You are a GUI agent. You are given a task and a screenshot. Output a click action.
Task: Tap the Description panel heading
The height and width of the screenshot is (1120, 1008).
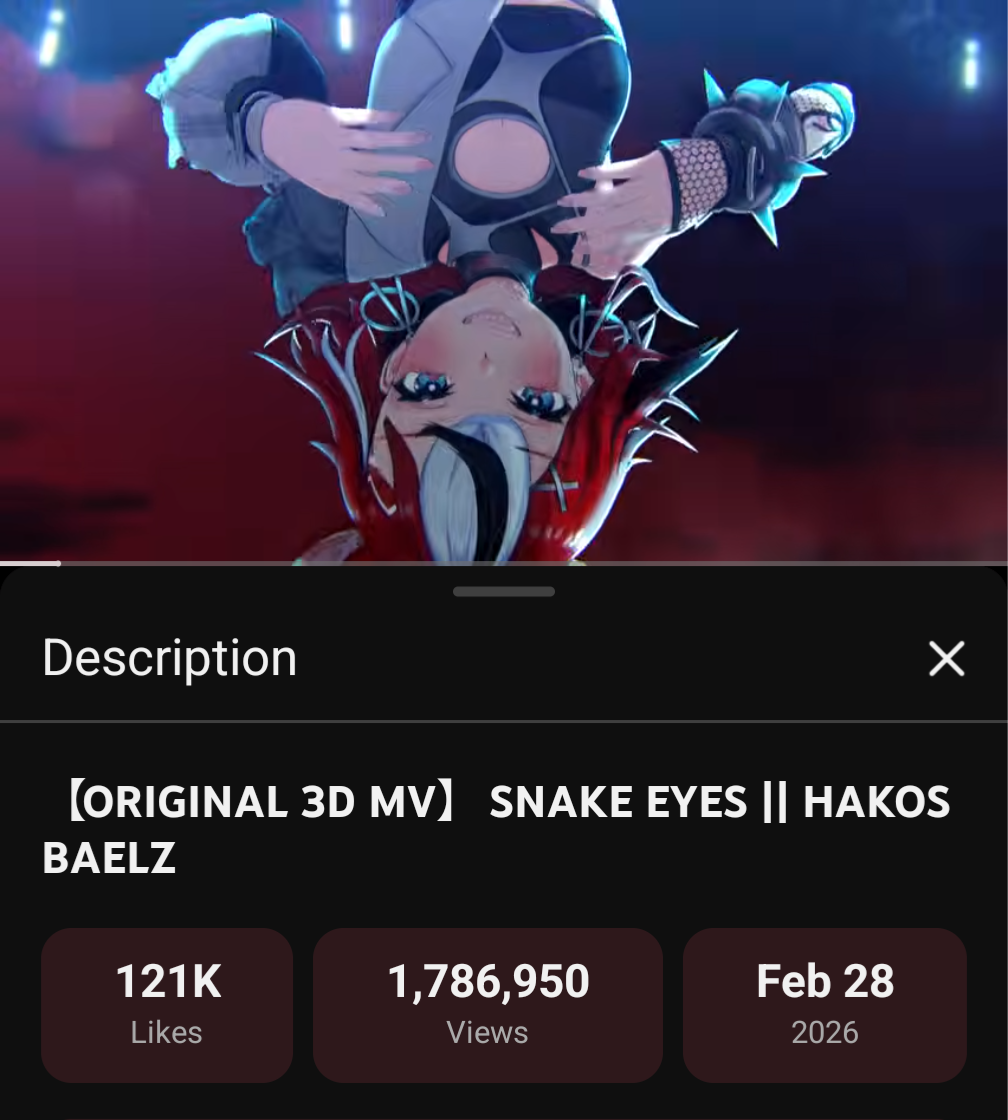coord(169,658)
